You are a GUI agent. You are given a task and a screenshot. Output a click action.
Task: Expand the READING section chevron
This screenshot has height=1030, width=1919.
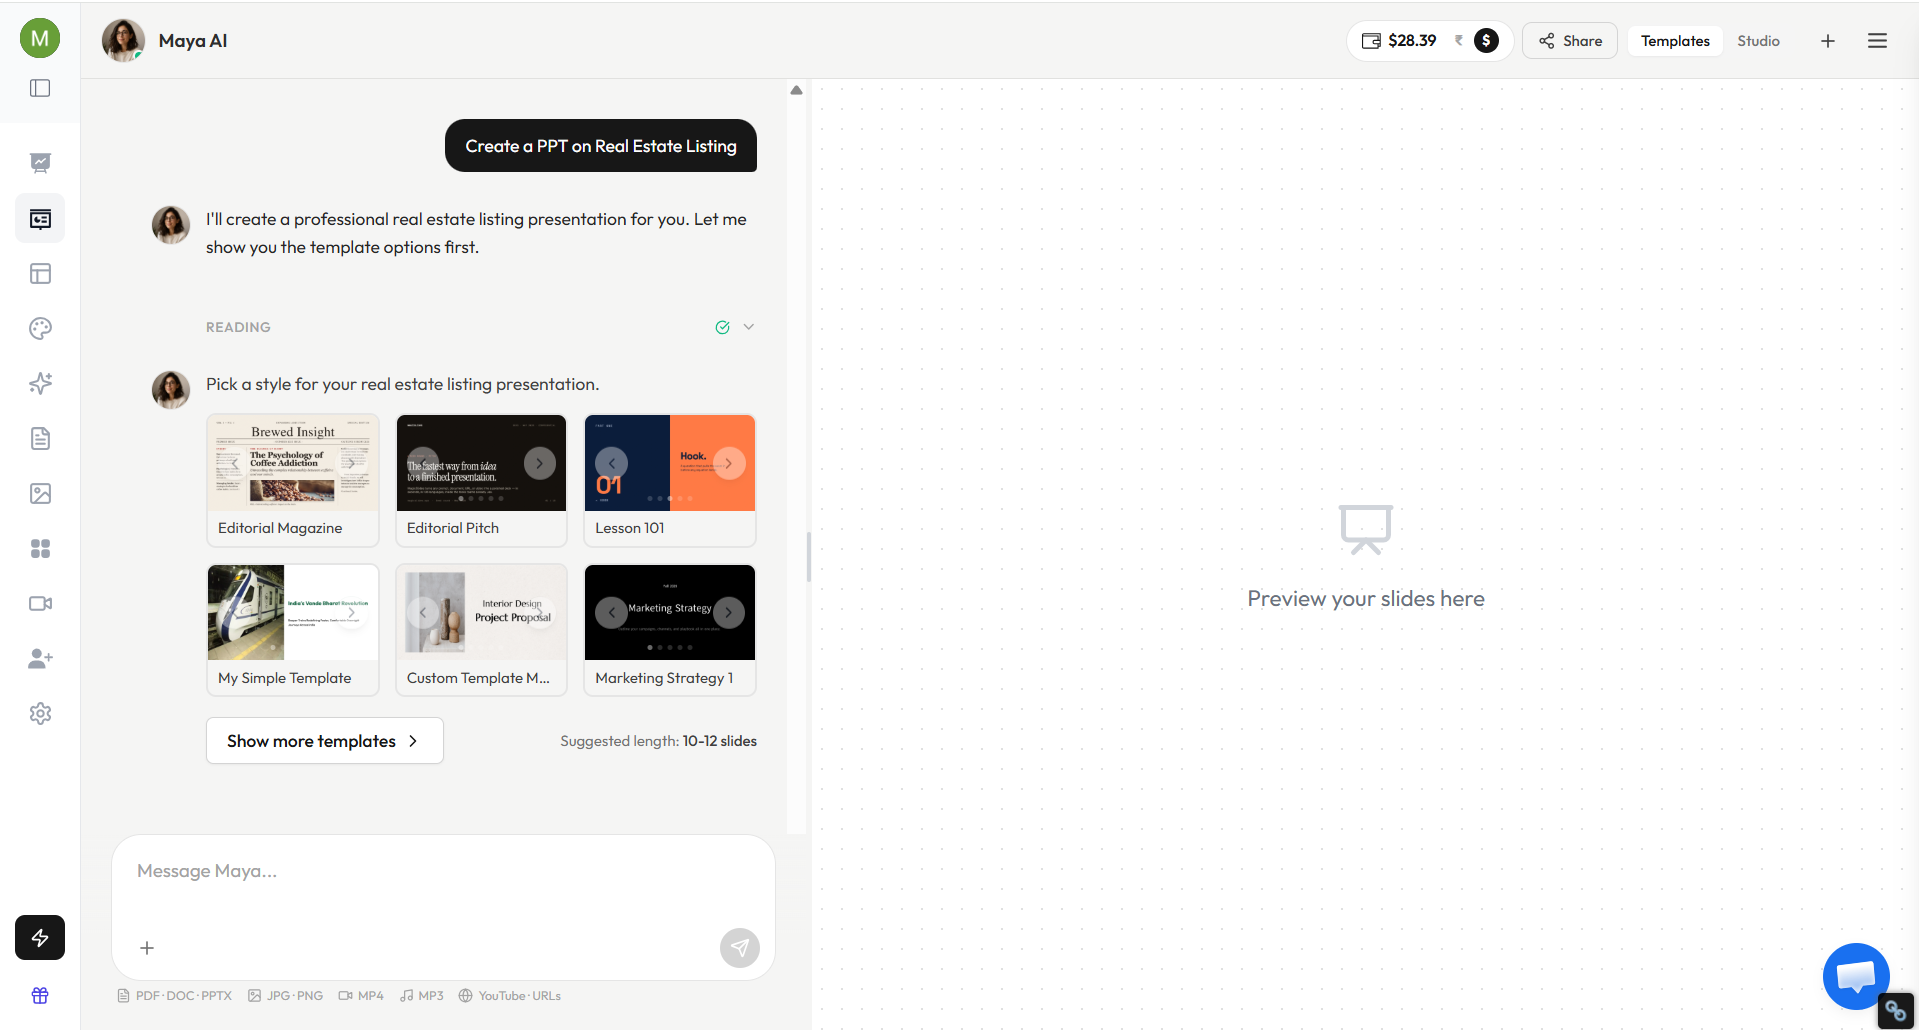pos(749,327)
